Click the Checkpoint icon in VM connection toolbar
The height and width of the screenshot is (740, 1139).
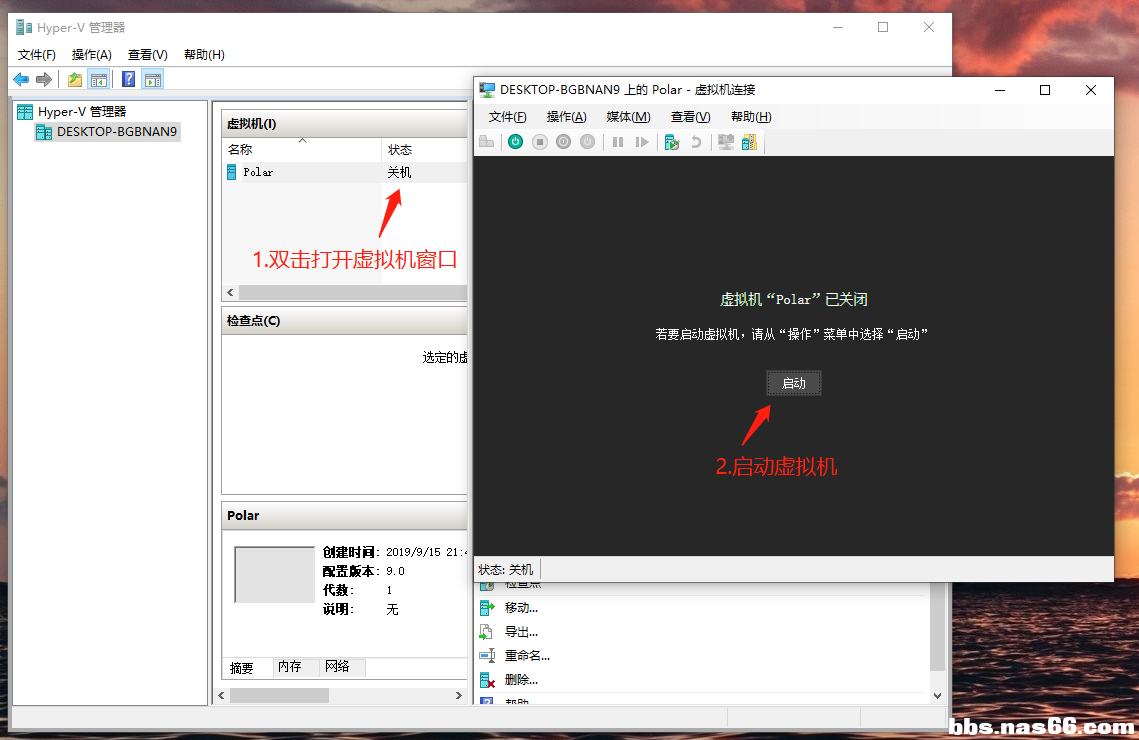pyautogui.click(x=672, y=142)
